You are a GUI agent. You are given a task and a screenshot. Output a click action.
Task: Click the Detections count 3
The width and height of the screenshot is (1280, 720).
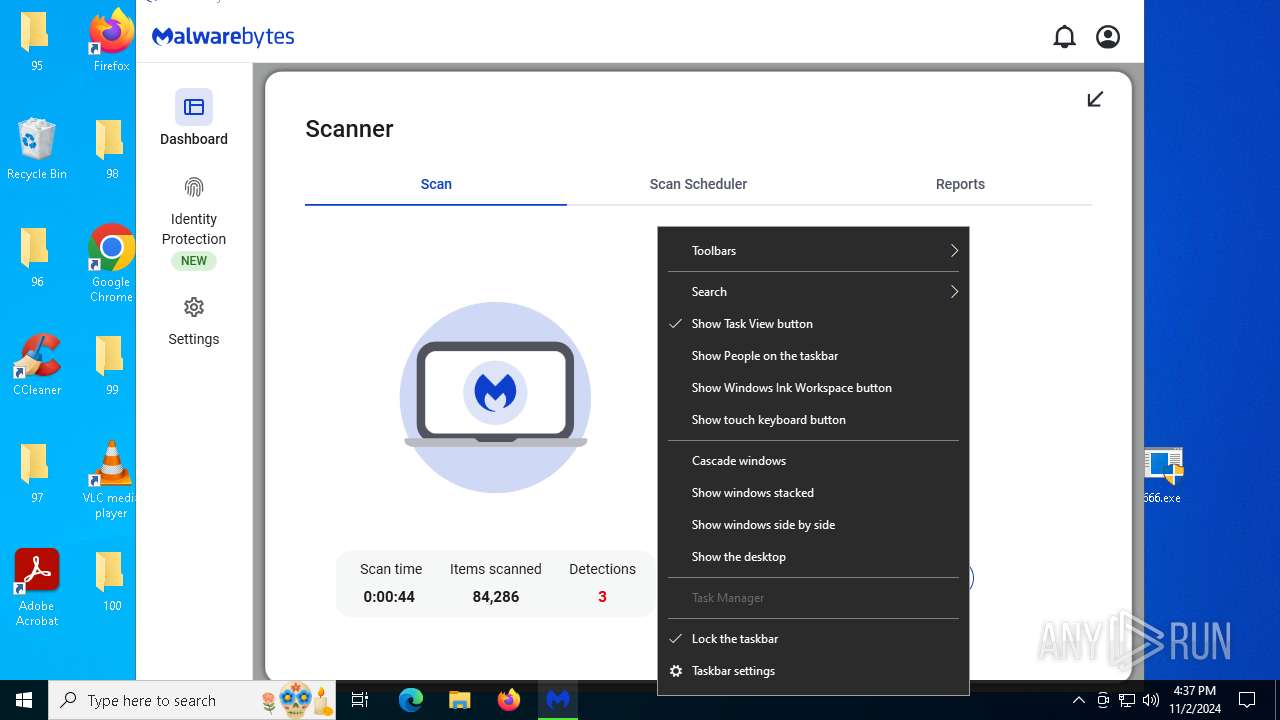pyautogui.click(x=602, y=597)
